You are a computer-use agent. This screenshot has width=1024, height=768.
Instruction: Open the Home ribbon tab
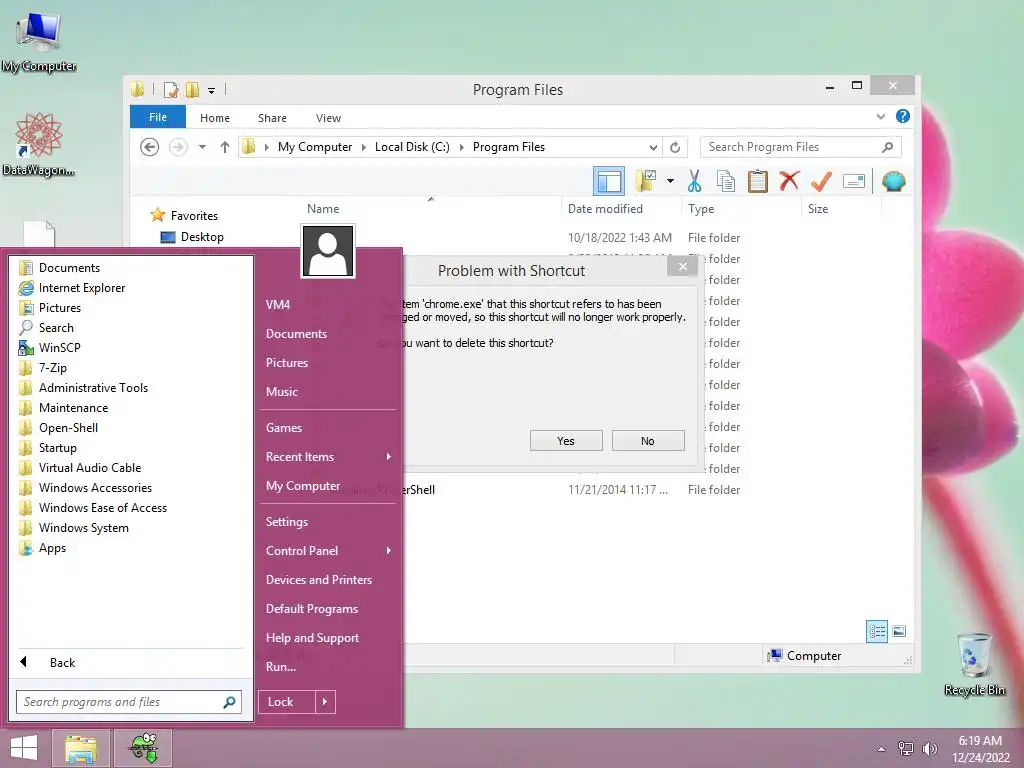click(x=215, y=118)
